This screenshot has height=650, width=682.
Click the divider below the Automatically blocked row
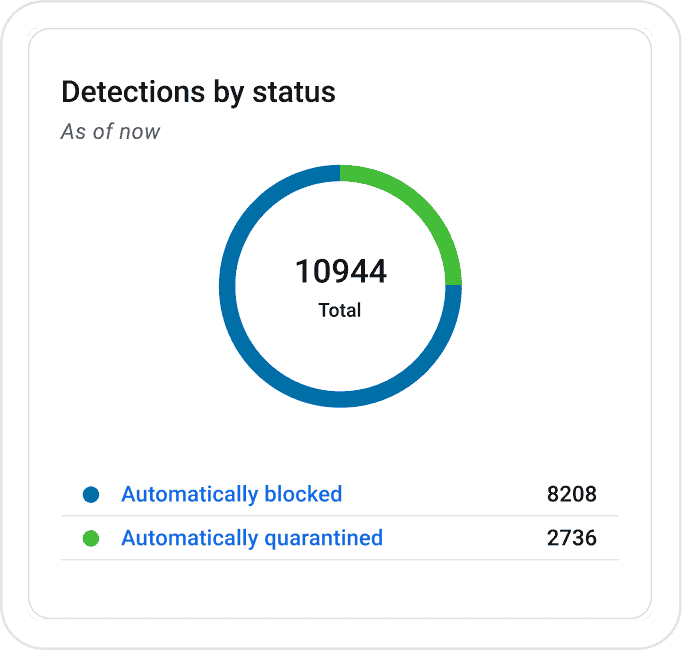tap(340, 516)
